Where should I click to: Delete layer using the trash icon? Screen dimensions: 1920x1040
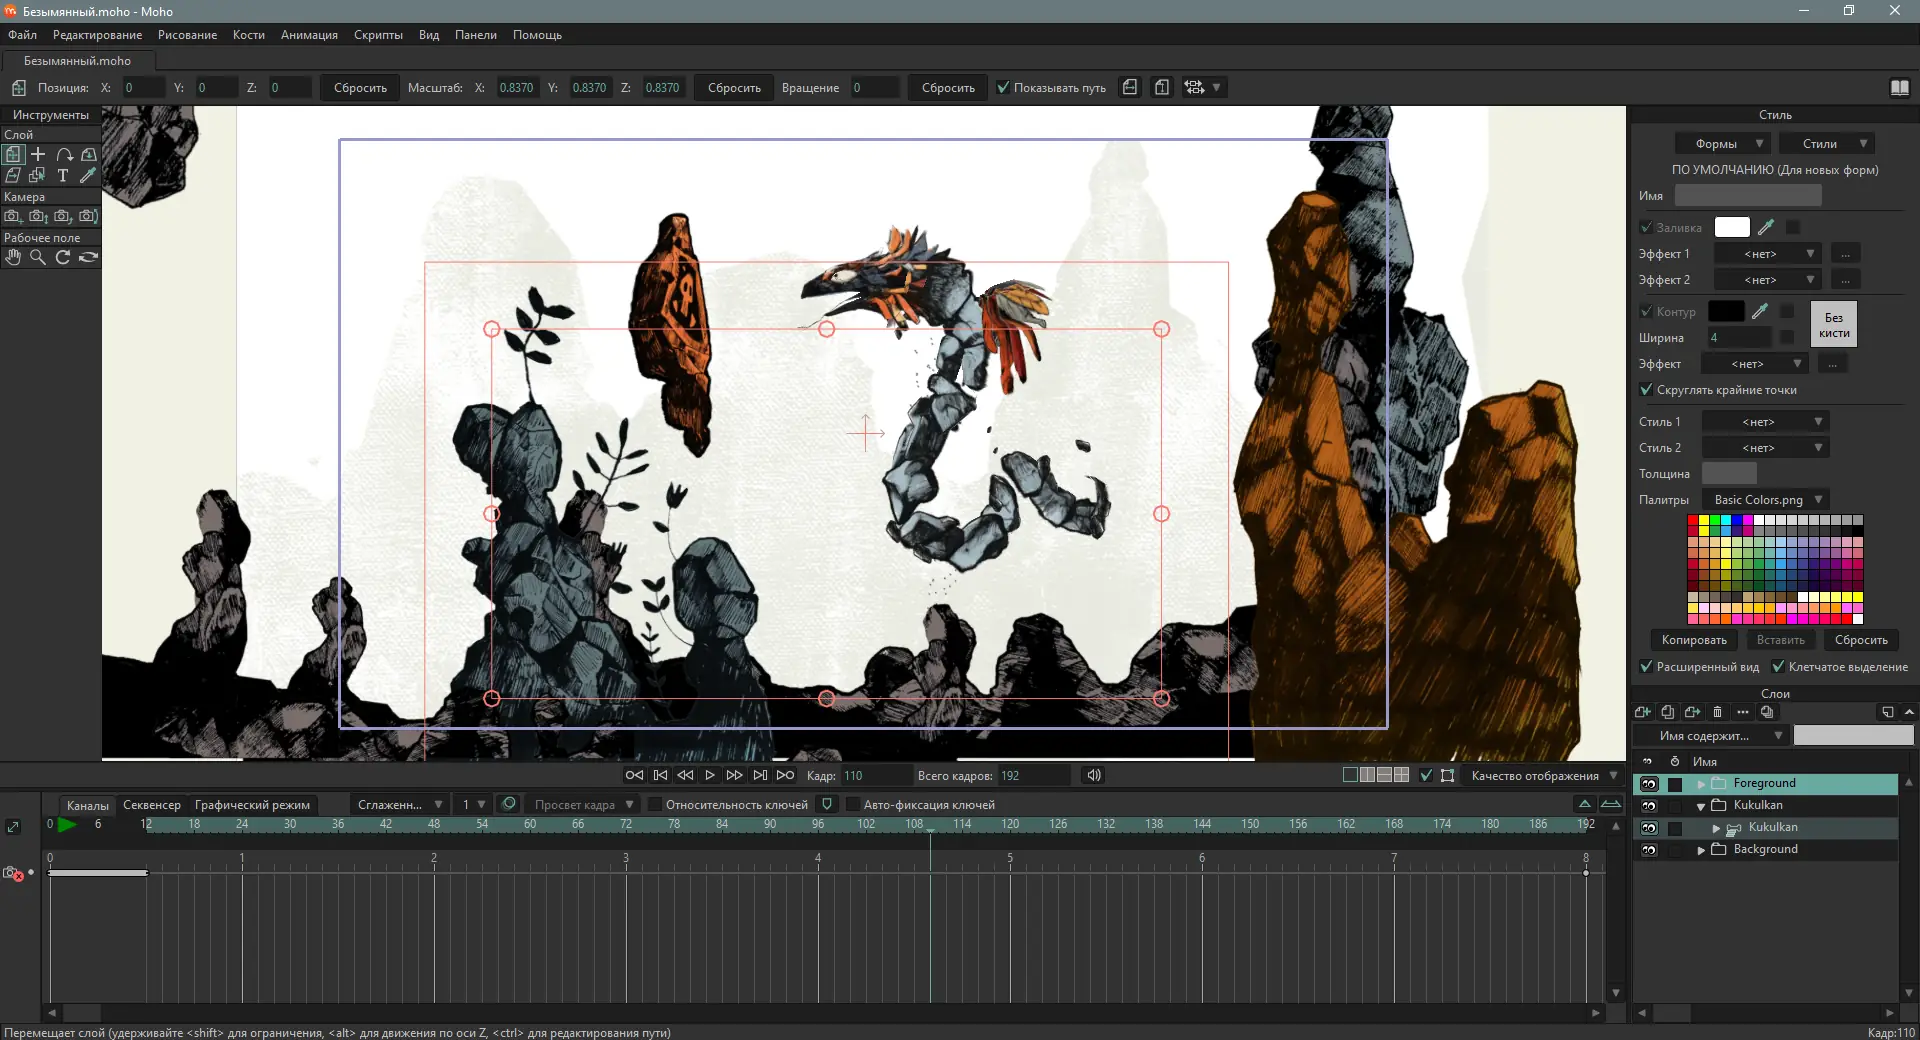(1718, 713)
